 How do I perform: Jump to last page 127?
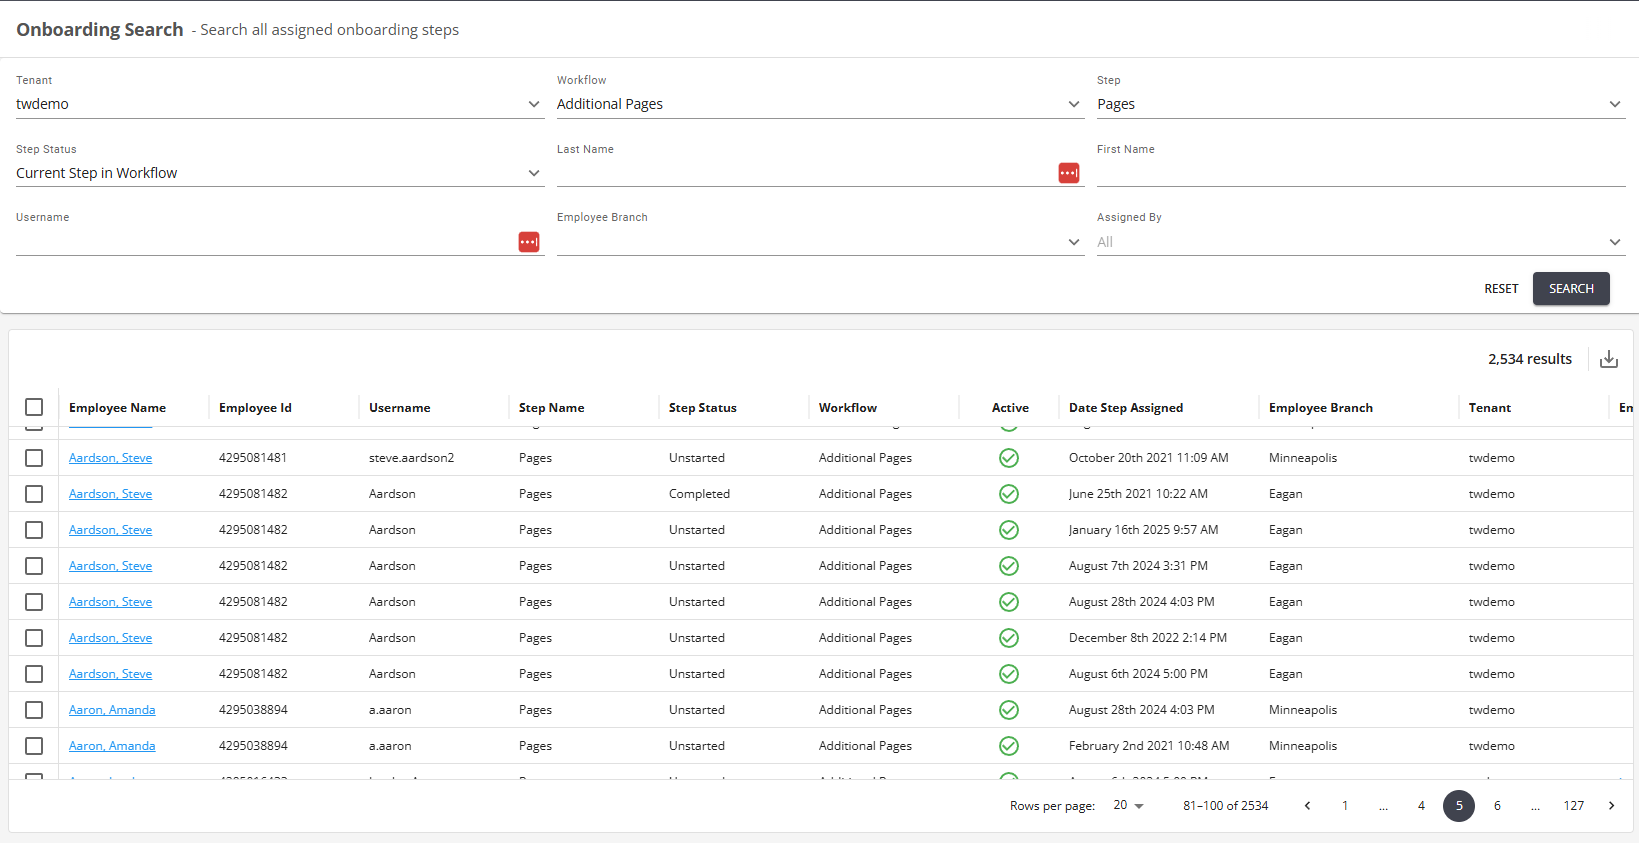tap(1573, 806)
